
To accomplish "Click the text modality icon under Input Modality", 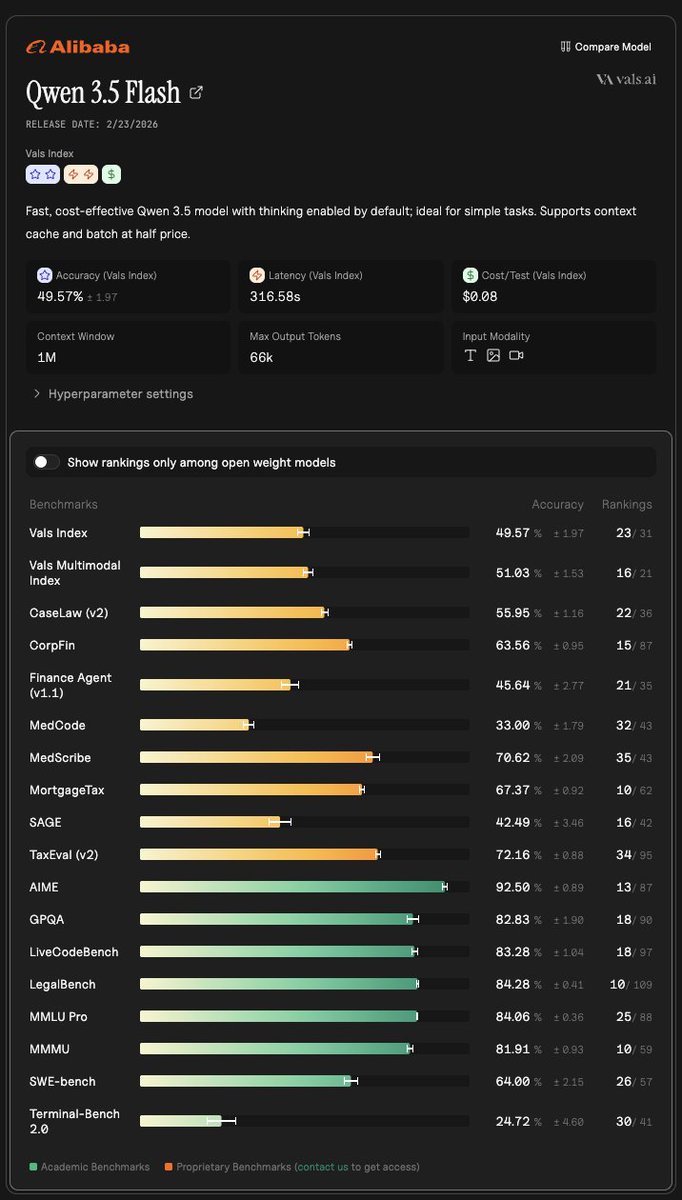I will pyautogui.click(x=470, y=356).
